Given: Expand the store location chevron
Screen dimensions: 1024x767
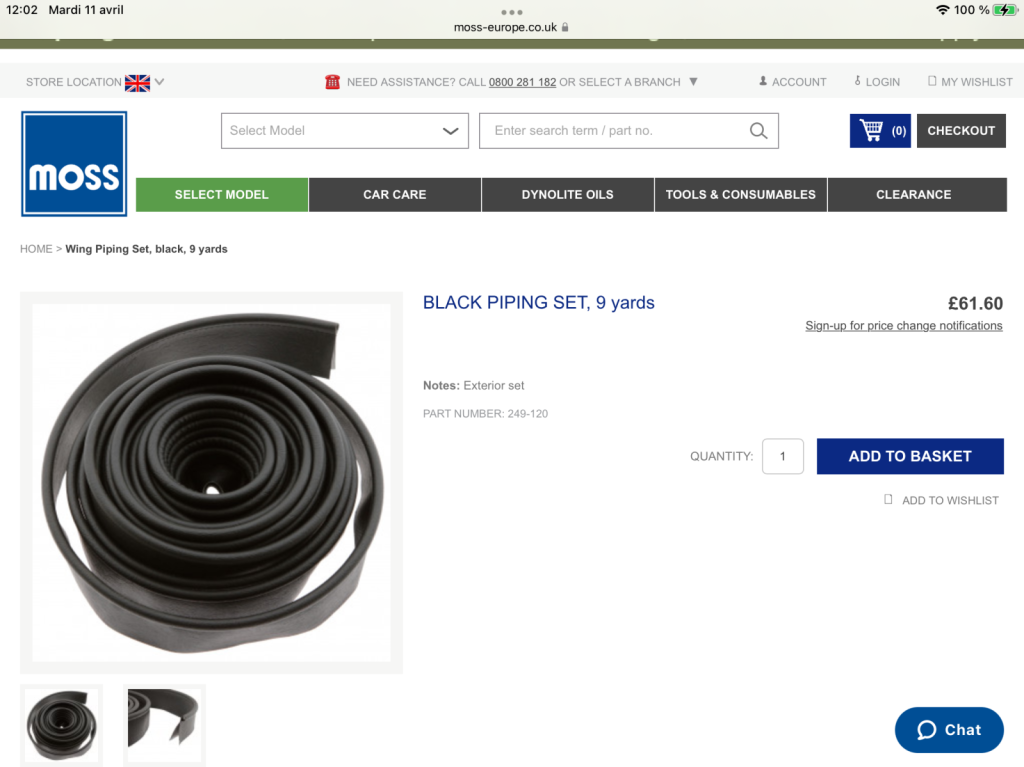Looking at the screenshot, I should coord(159,82).
